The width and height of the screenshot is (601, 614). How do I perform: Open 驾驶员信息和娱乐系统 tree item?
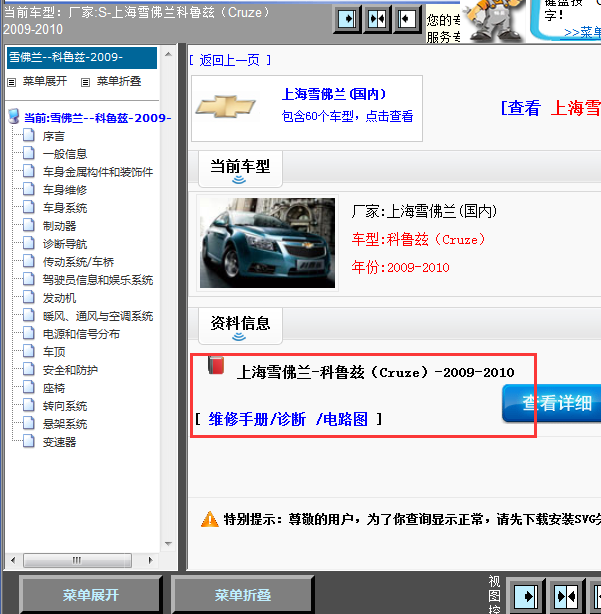point(98,280)
